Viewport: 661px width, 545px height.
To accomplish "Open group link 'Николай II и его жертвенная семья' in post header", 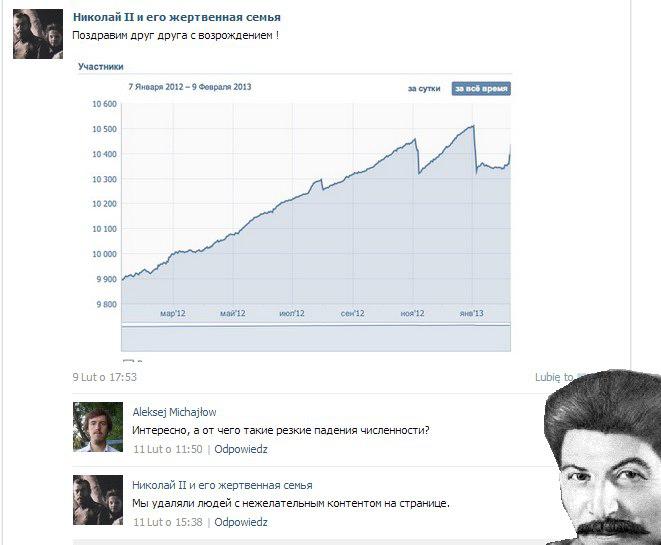I will click(x=177, y=17).
